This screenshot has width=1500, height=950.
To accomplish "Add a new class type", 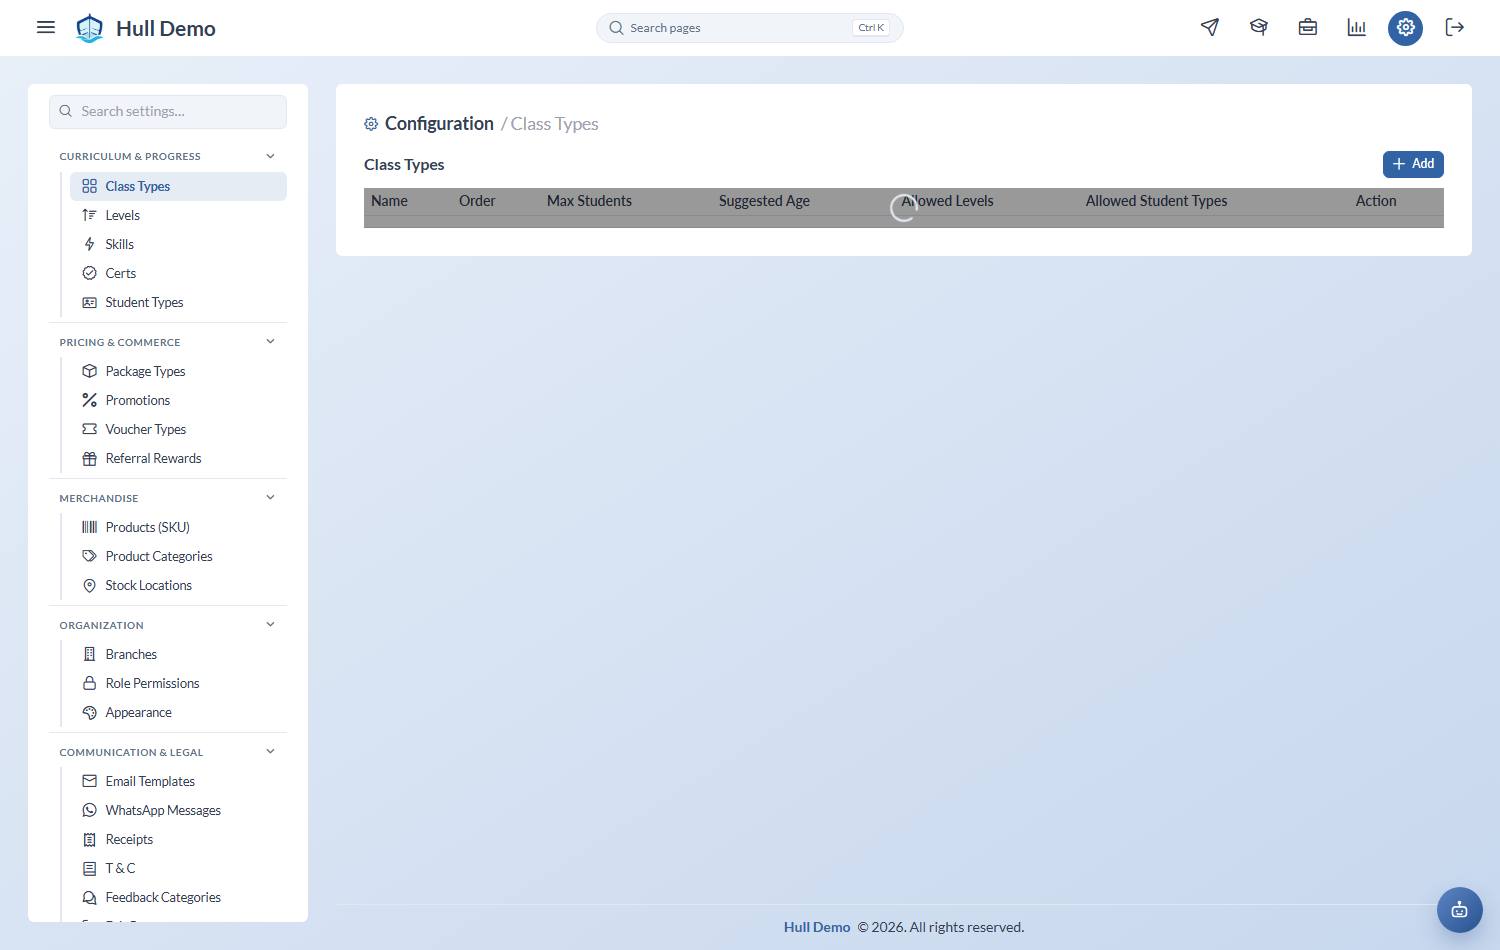I will point(1413,164).
